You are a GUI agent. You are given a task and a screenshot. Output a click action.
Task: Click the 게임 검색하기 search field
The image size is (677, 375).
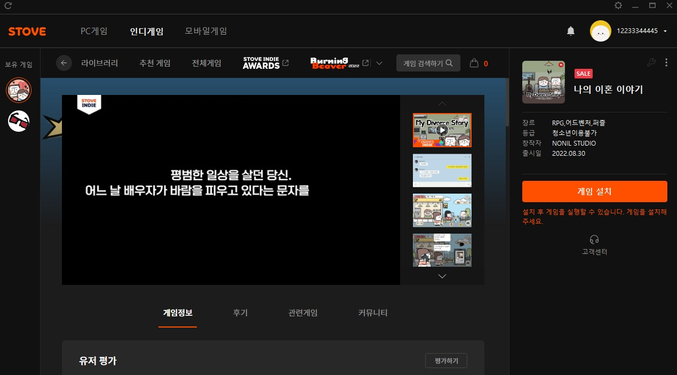coord(428,63)
